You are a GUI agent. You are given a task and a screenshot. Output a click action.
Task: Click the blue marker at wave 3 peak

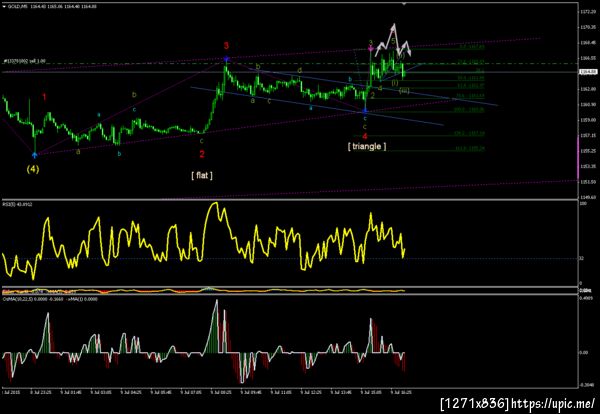[226, 59]
